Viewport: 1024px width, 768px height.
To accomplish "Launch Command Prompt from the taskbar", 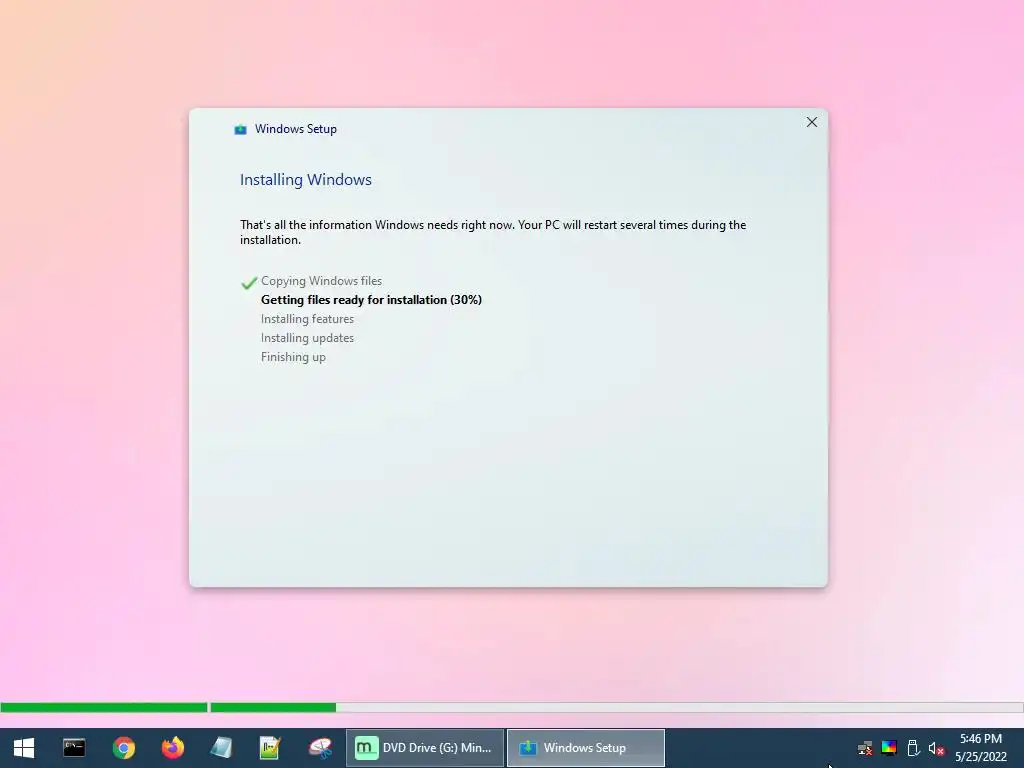I will click(x=74, y=748).
